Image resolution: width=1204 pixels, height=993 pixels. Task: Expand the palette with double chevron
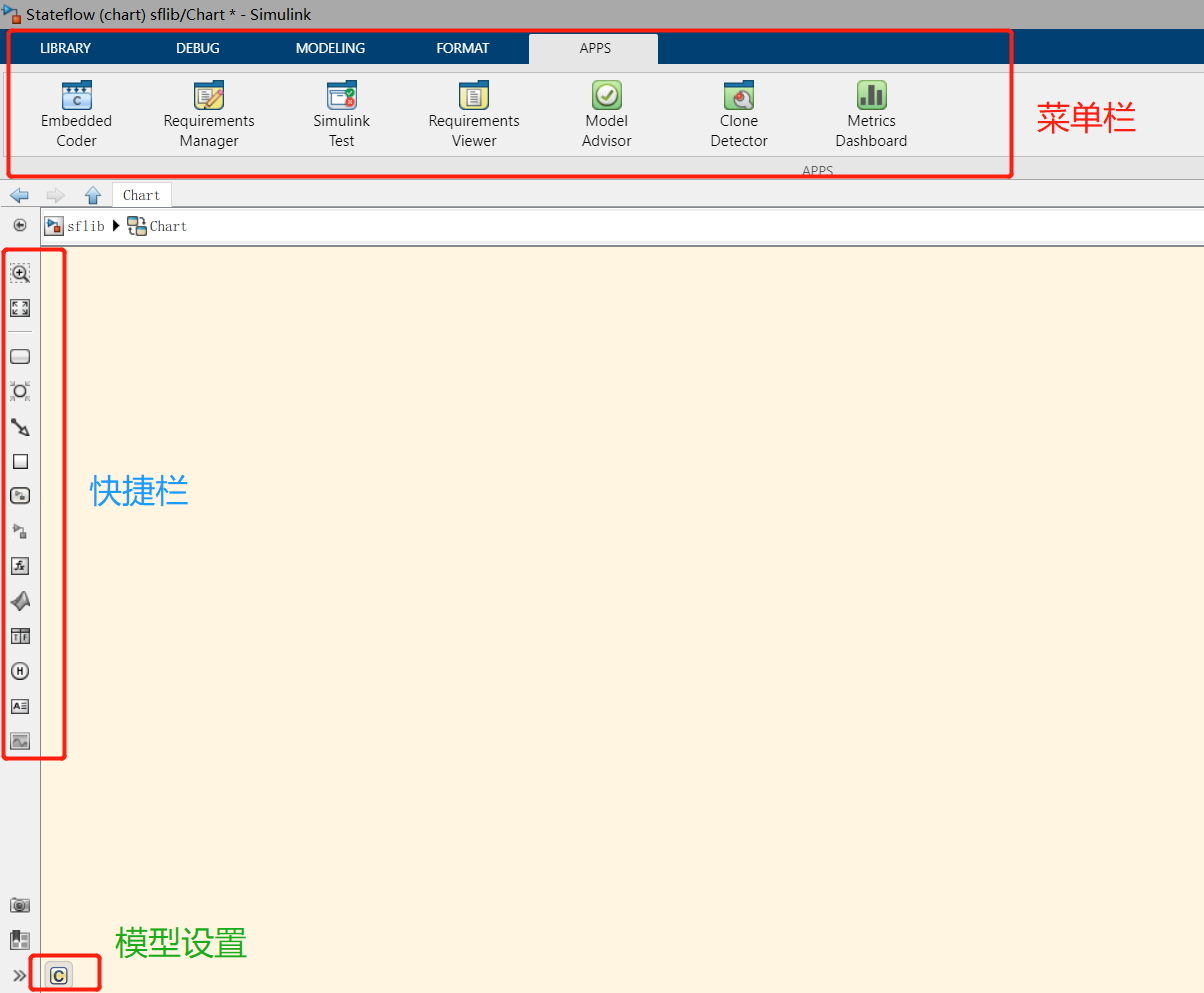pyautogui.click(x=19, y=975)
